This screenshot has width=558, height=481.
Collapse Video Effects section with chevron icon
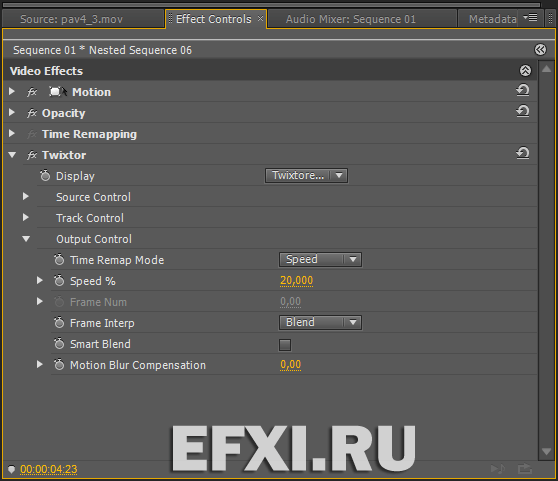525,70
